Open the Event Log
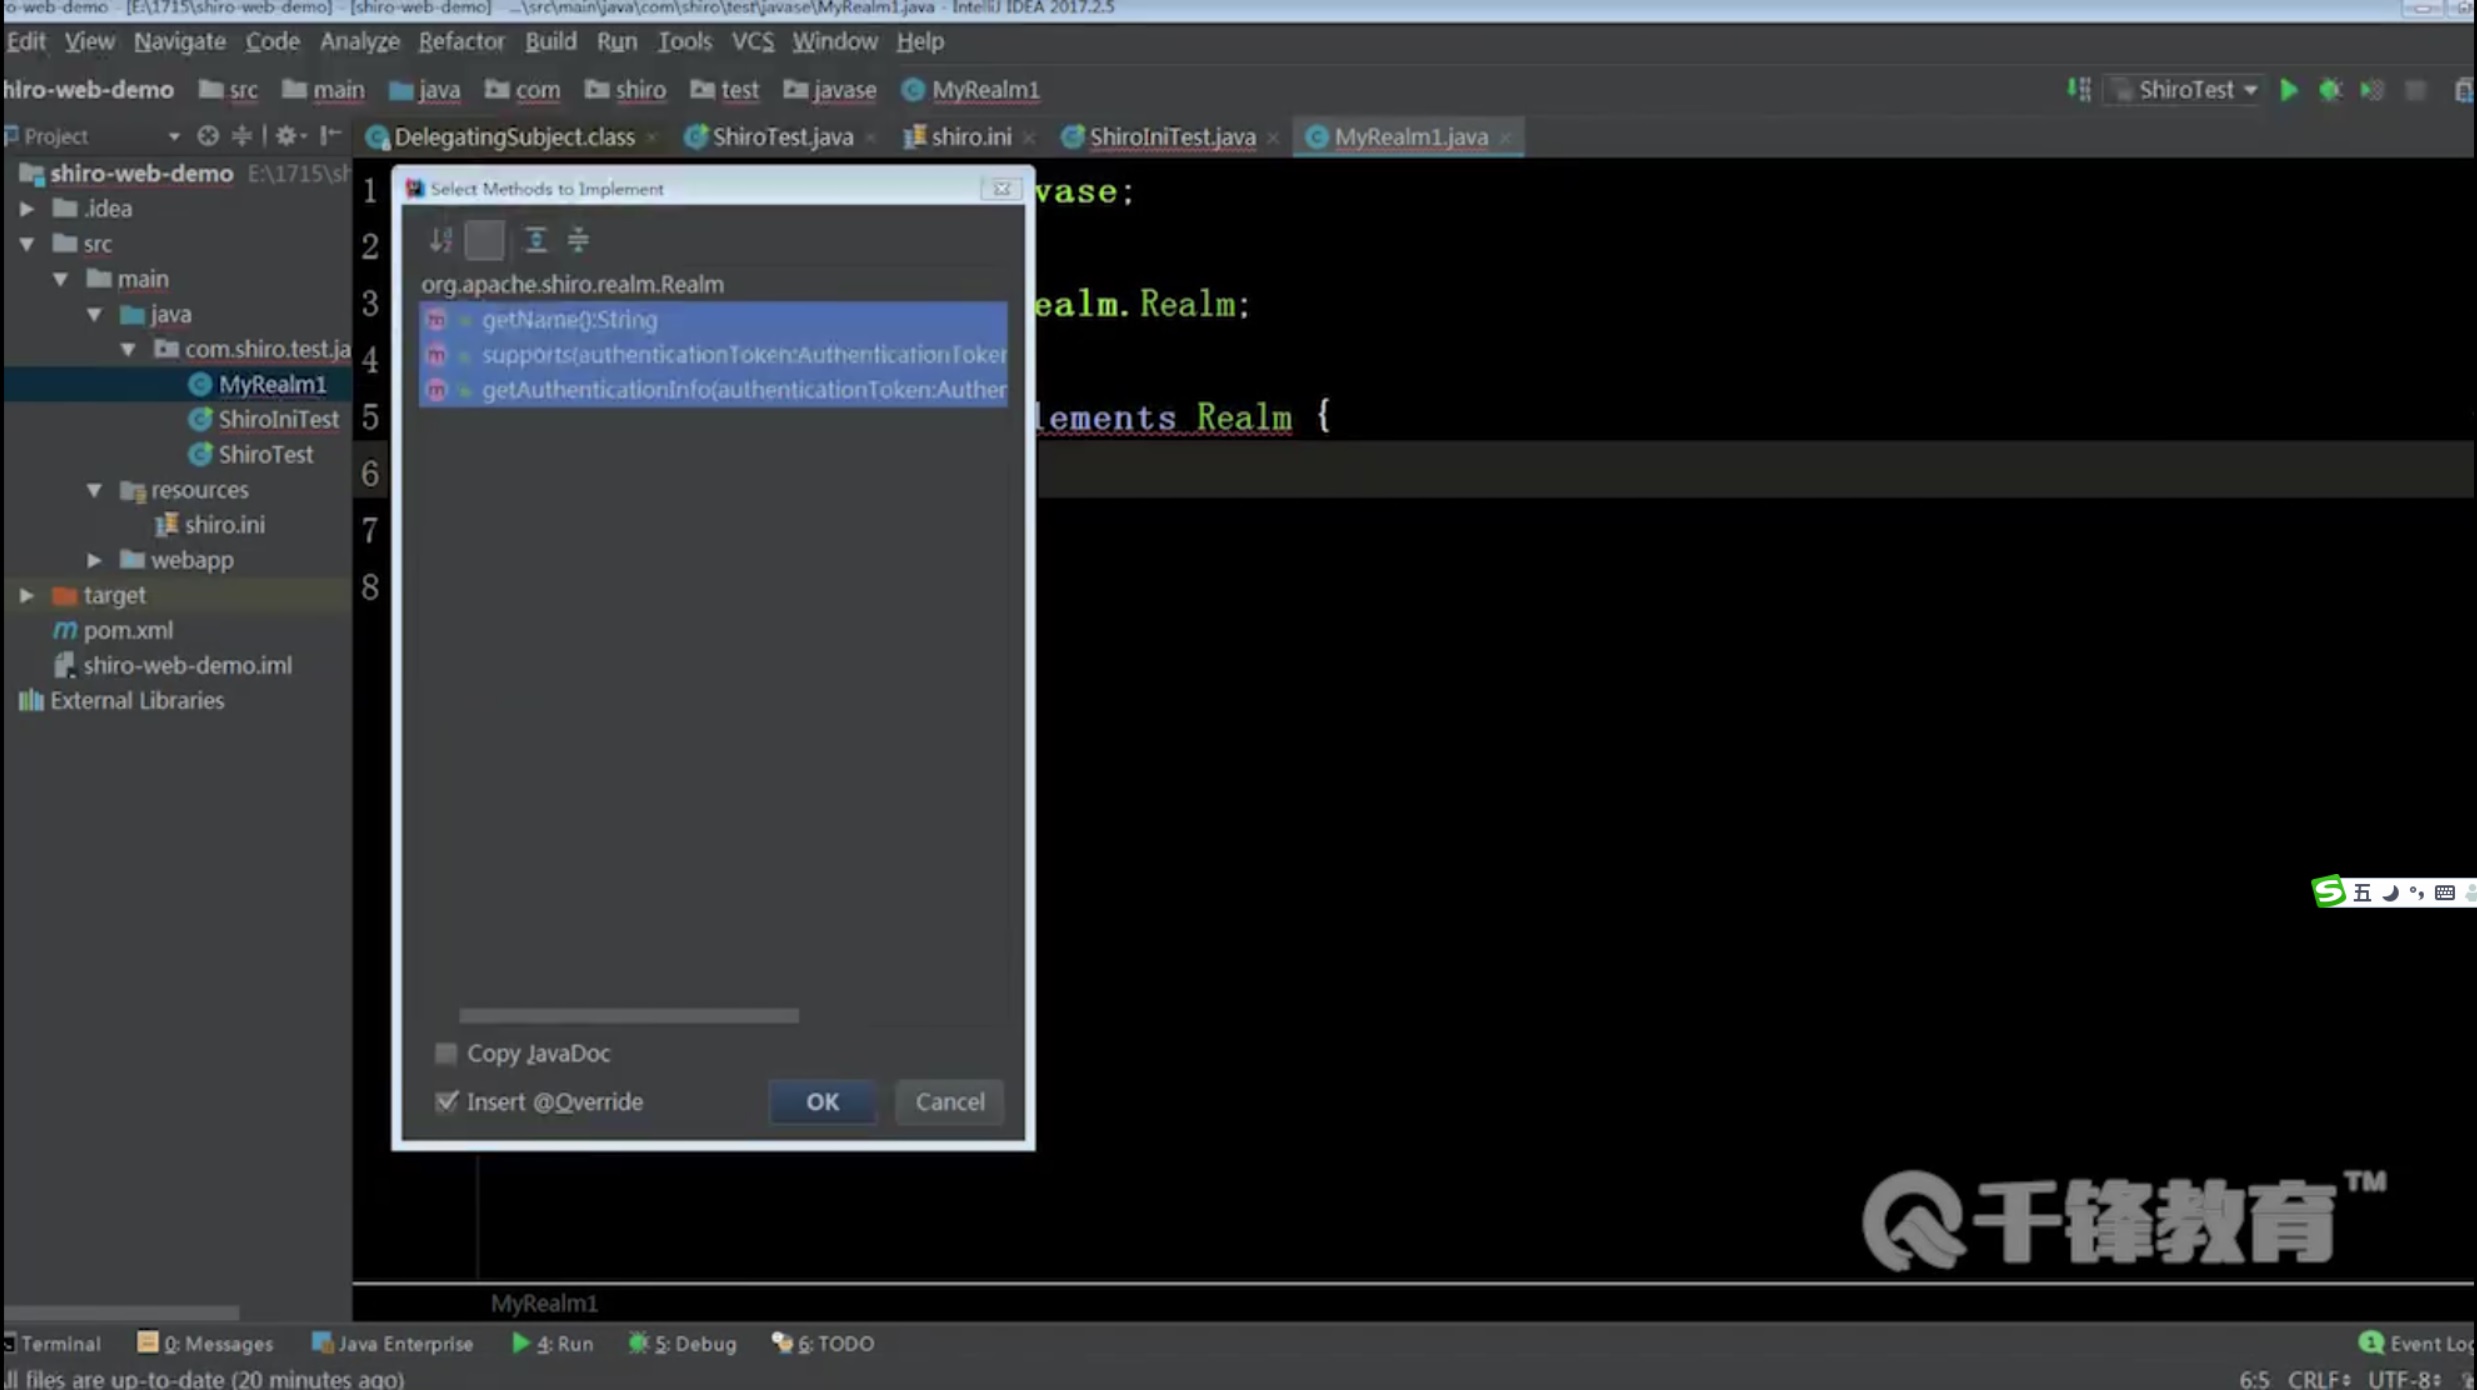This screenshot has height=1390, width=2477. click(x=2416, y=1344)
